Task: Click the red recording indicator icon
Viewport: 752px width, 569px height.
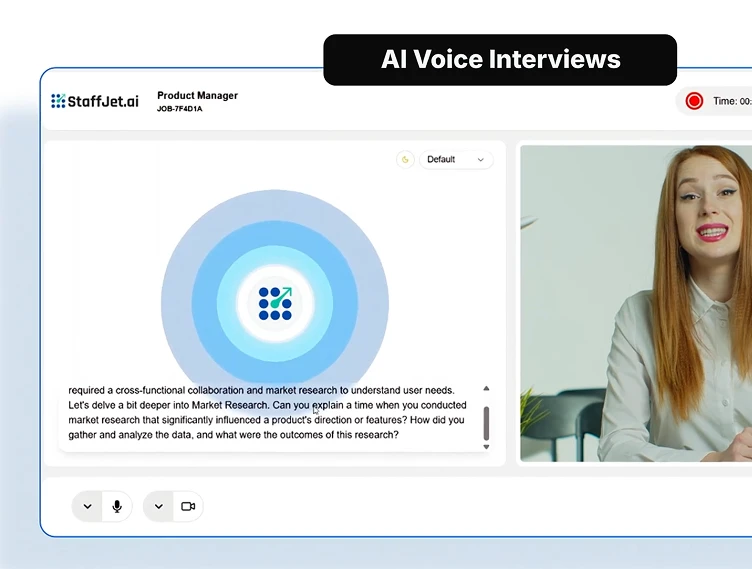Action: tap(694, 101)
